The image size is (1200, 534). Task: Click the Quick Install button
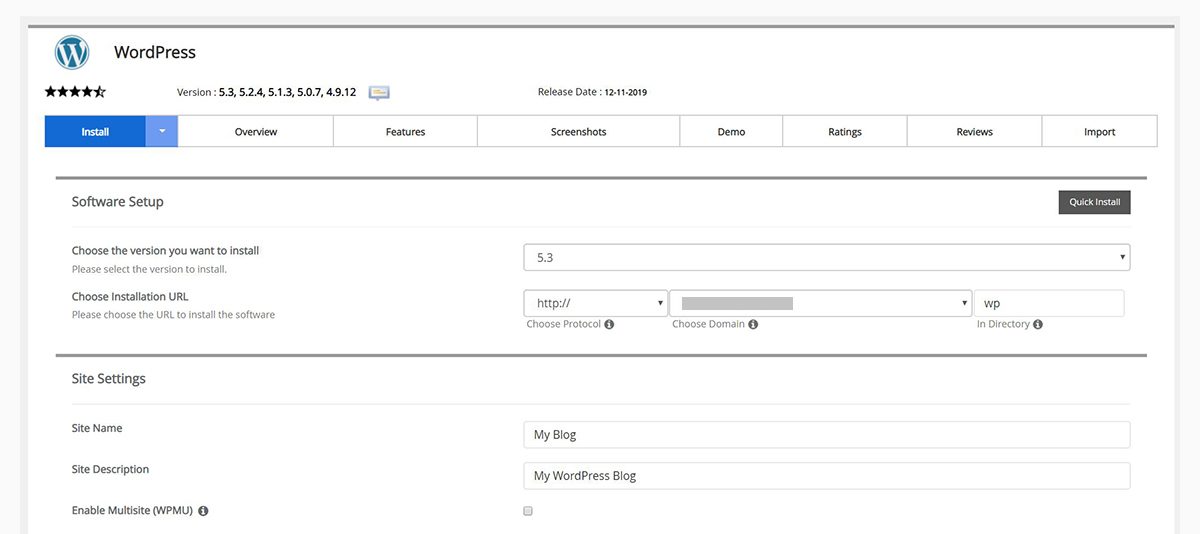[1095, 202]
